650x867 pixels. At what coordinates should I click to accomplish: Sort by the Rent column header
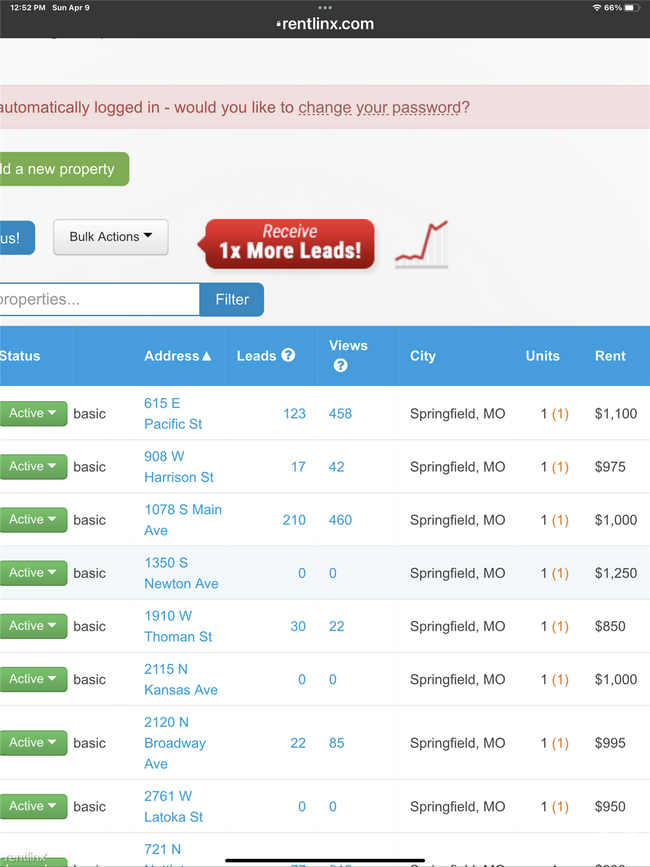click(610, 356)
